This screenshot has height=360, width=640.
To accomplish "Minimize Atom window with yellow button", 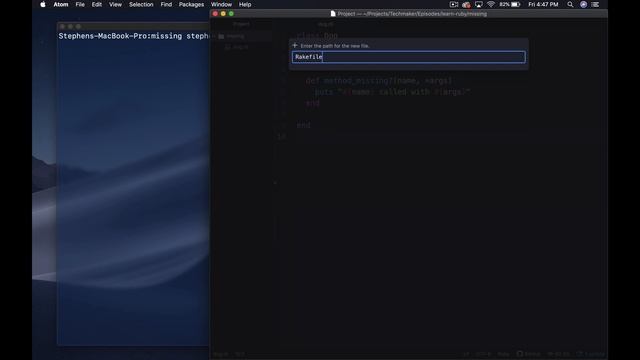I will coord(223,13).
